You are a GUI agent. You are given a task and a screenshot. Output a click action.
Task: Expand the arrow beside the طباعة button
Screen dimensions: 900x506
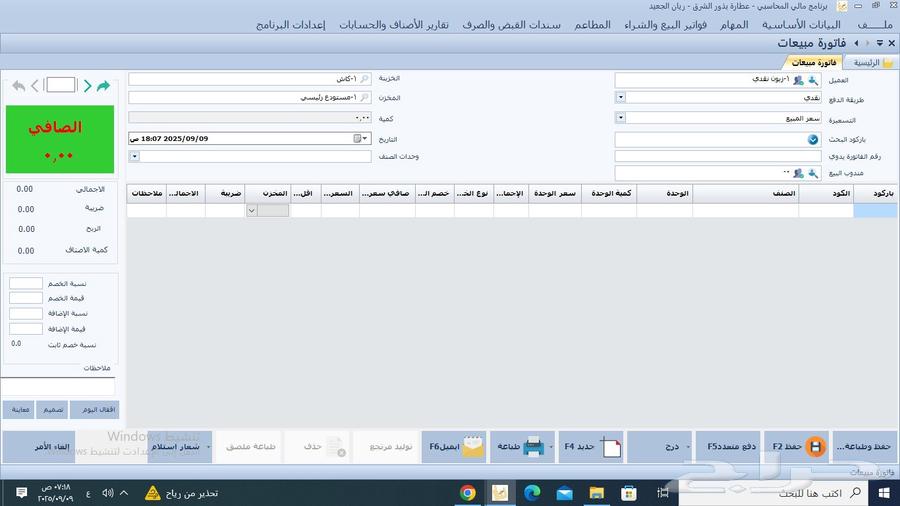551,446
